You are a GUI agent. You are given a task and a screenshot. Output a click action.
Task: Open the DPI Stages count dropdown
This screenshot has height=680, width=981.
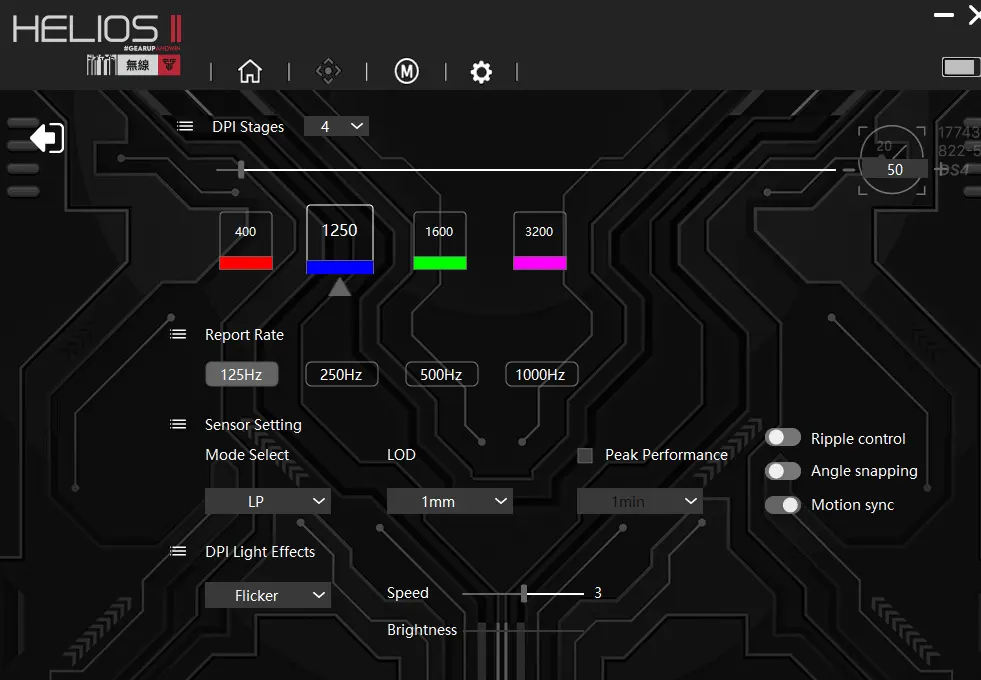[x=337, y=126]
